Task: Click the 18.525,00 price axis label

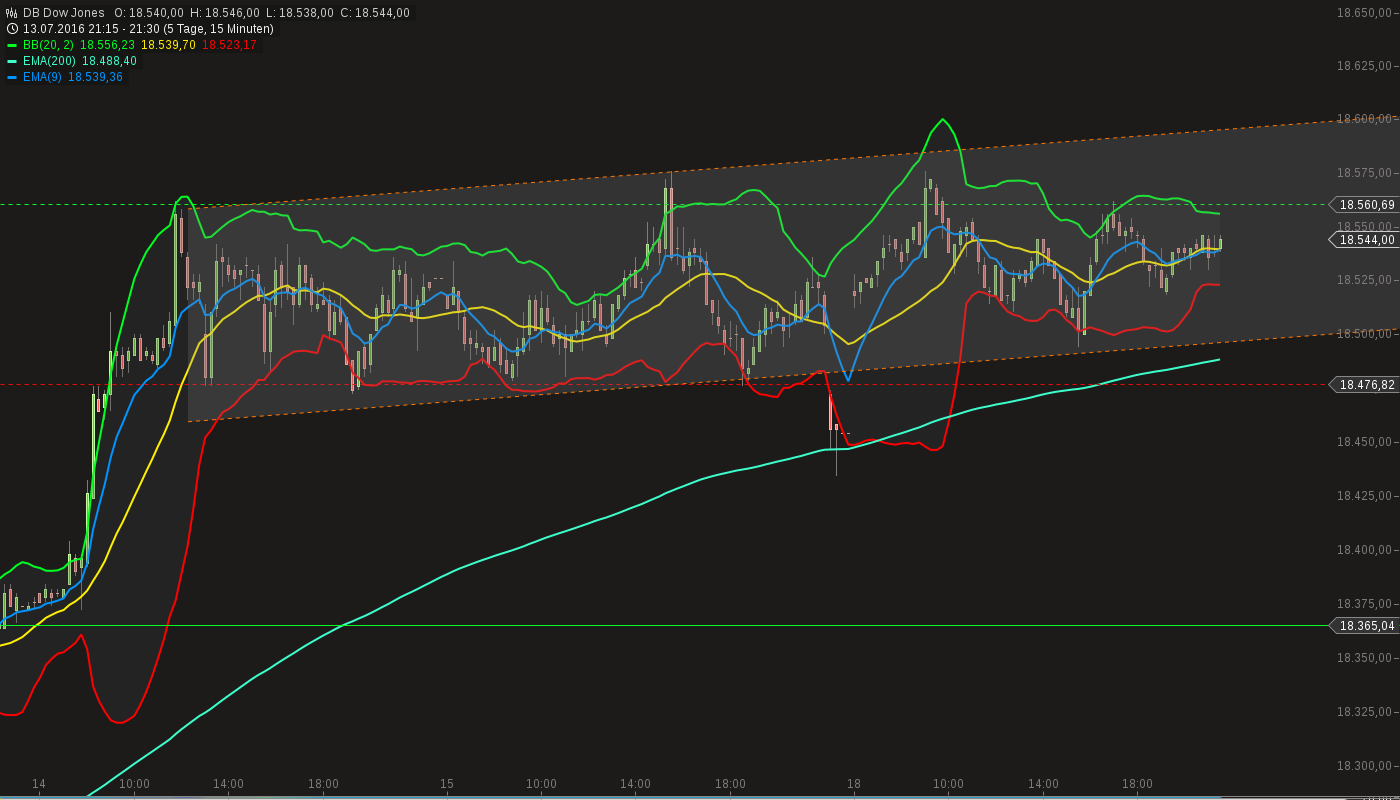Action: point(1366,280)
